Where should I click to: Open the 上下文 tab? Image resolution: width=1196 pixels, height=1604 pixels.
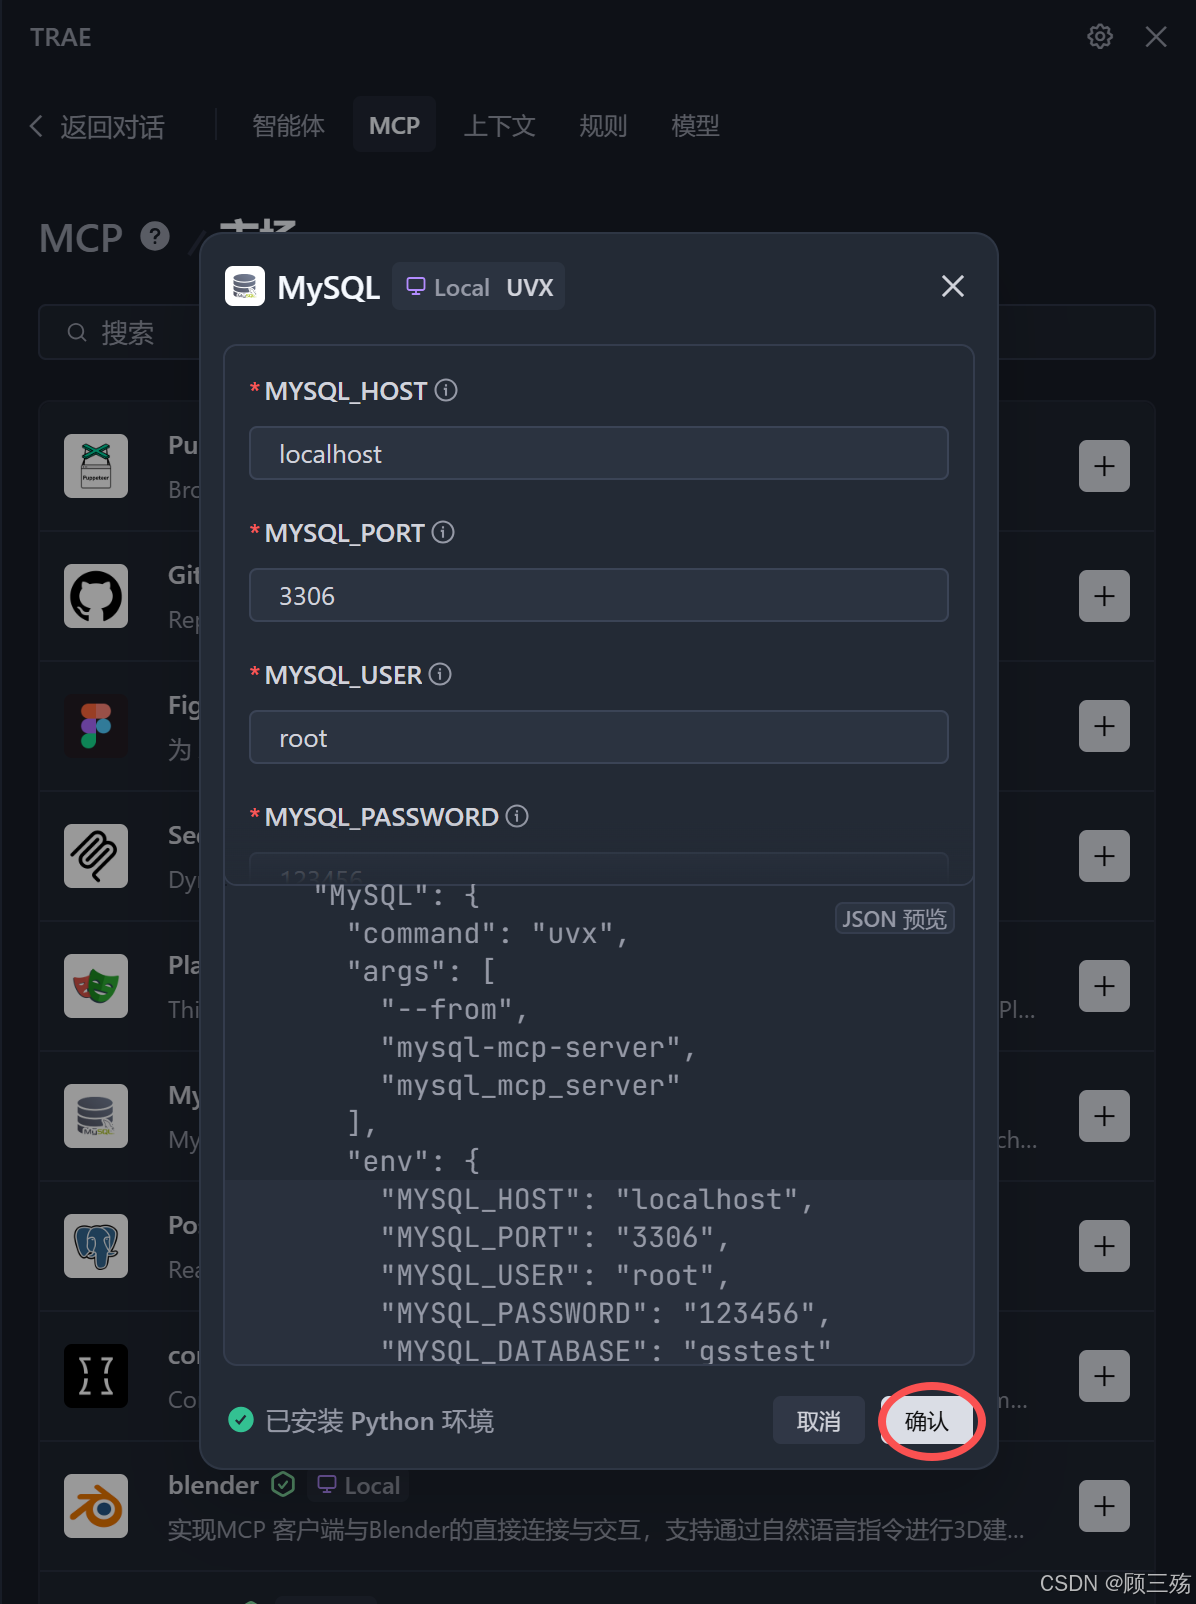(x=500, y=126)
